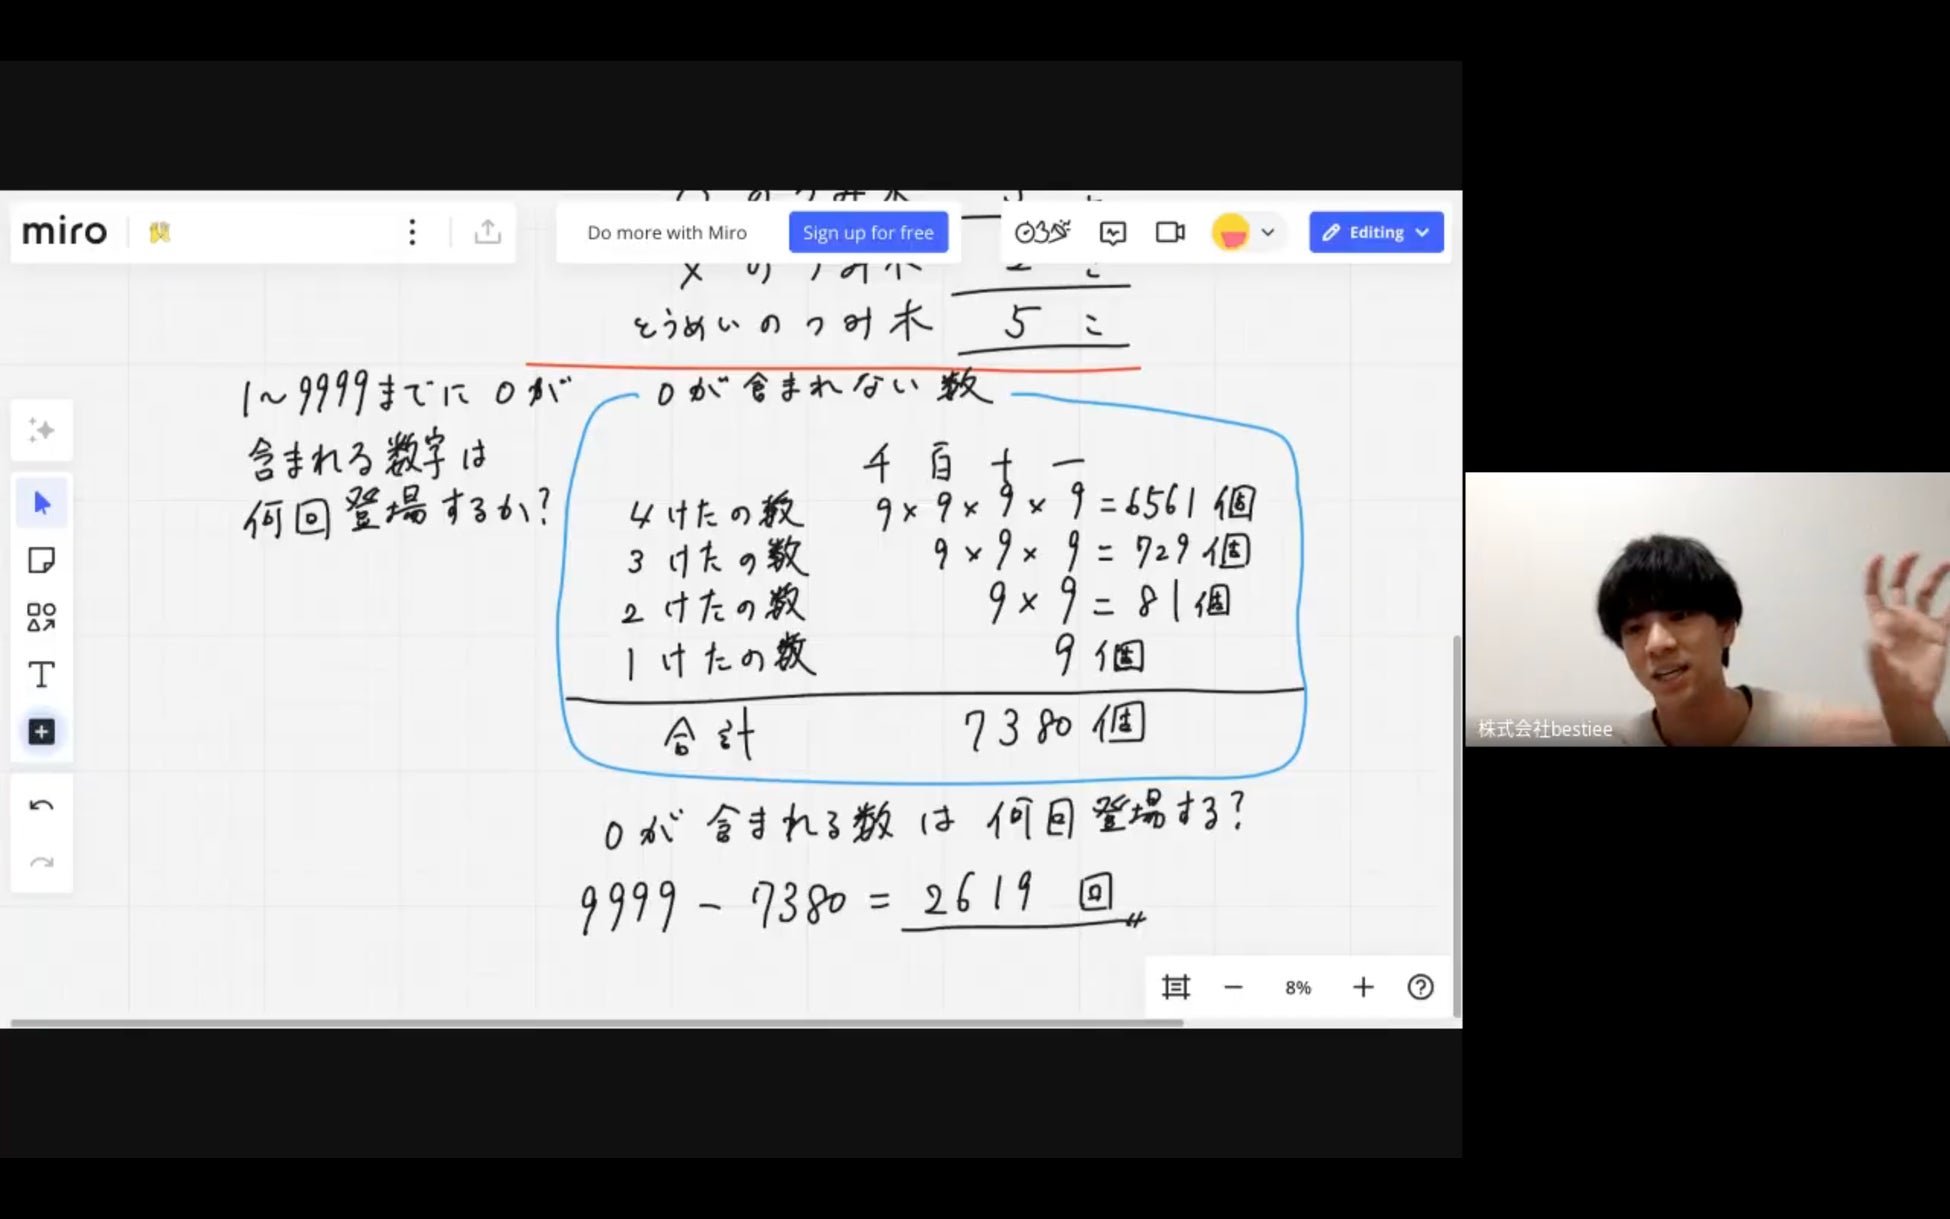Open the plus more apps button

[41, 732]
